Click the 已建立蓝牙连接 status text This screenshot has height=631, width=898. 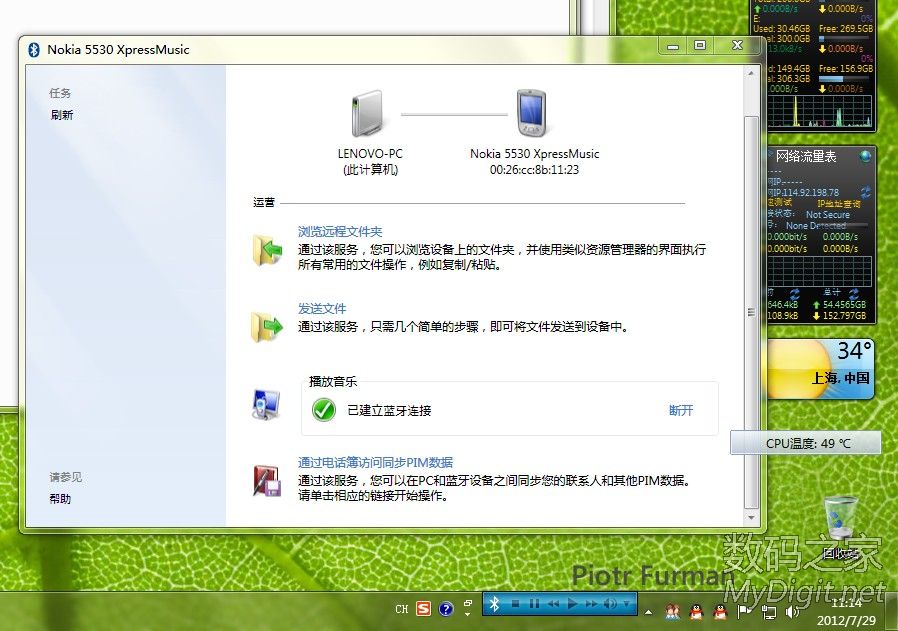pyautogui.click(x=389, y=410)
